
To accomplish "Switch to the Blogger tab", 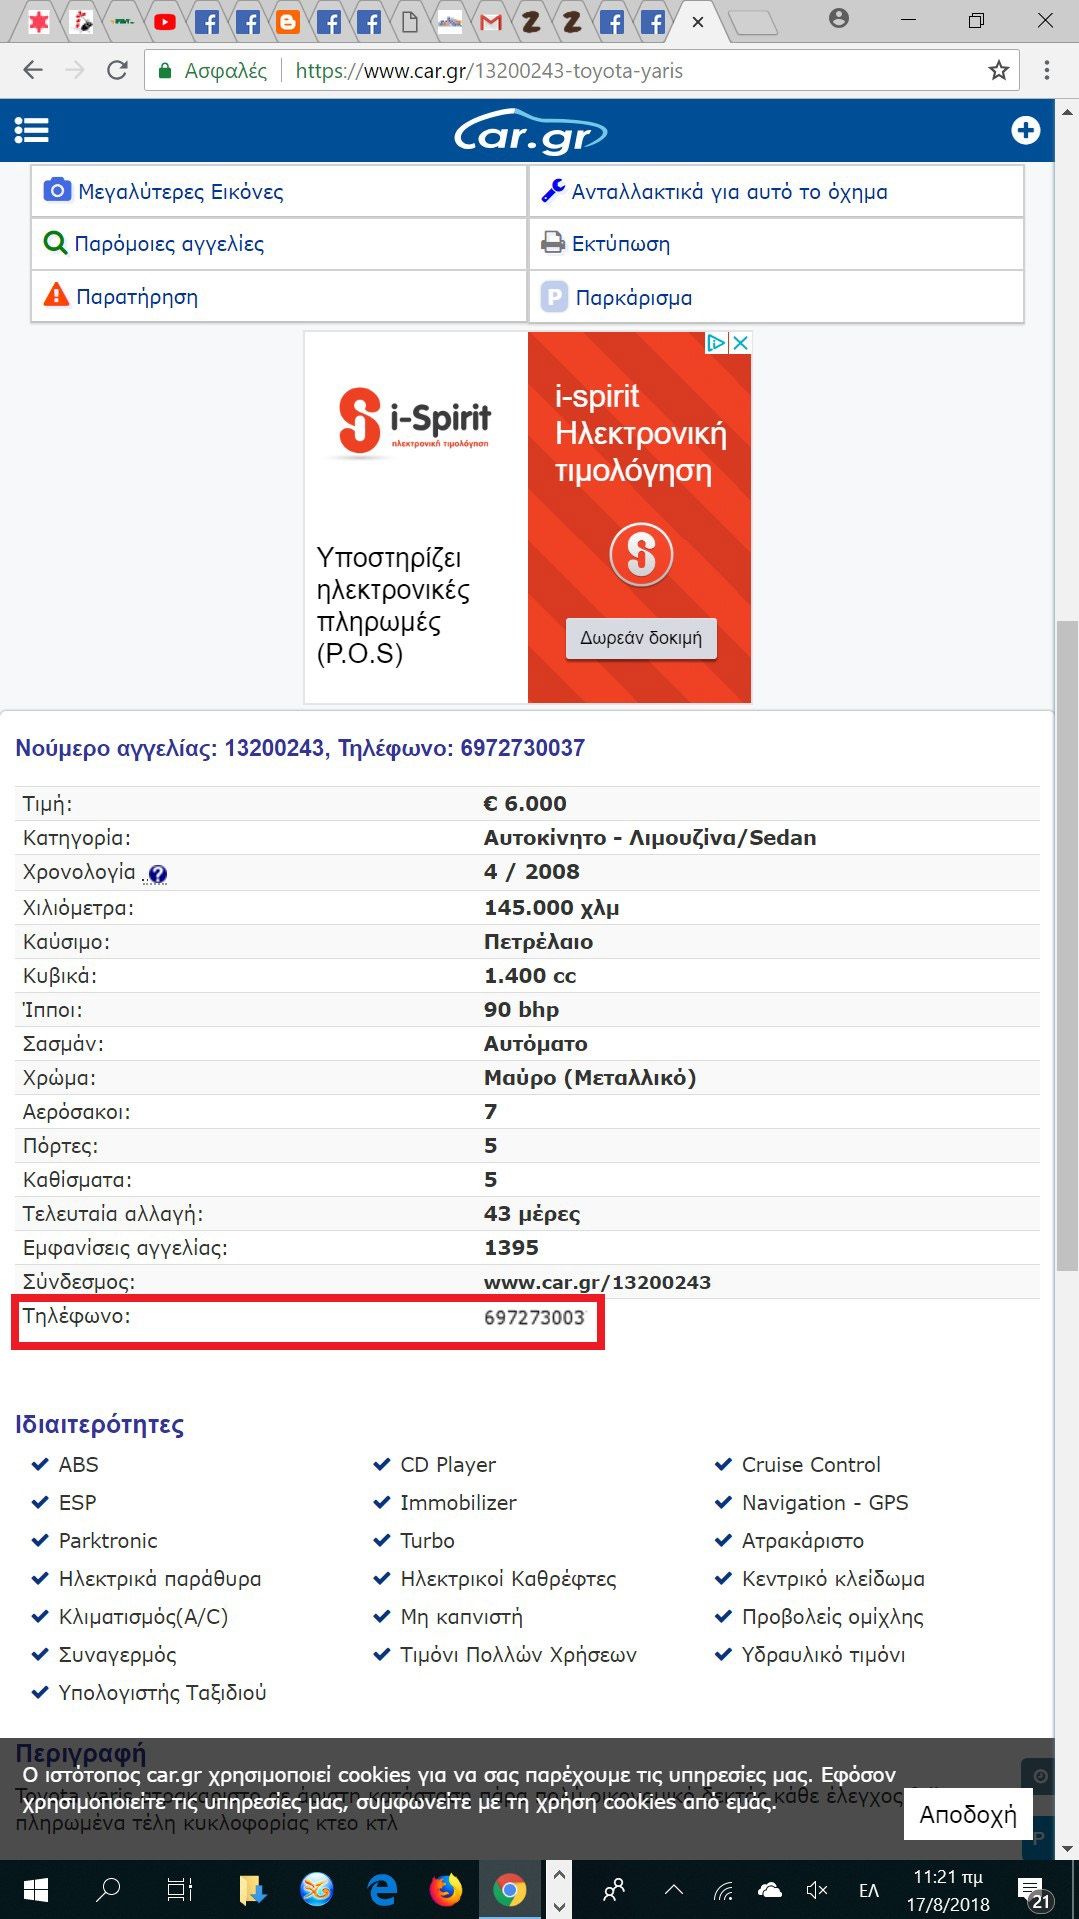I will (288, 21).
